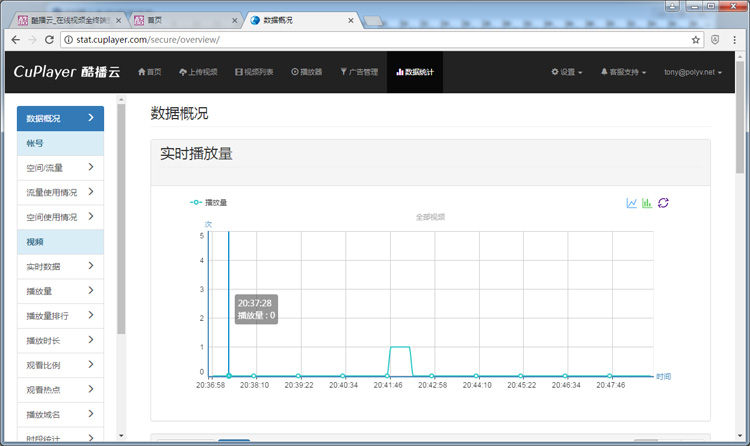Open the 设置 dropdown menu

coord(567,72)
